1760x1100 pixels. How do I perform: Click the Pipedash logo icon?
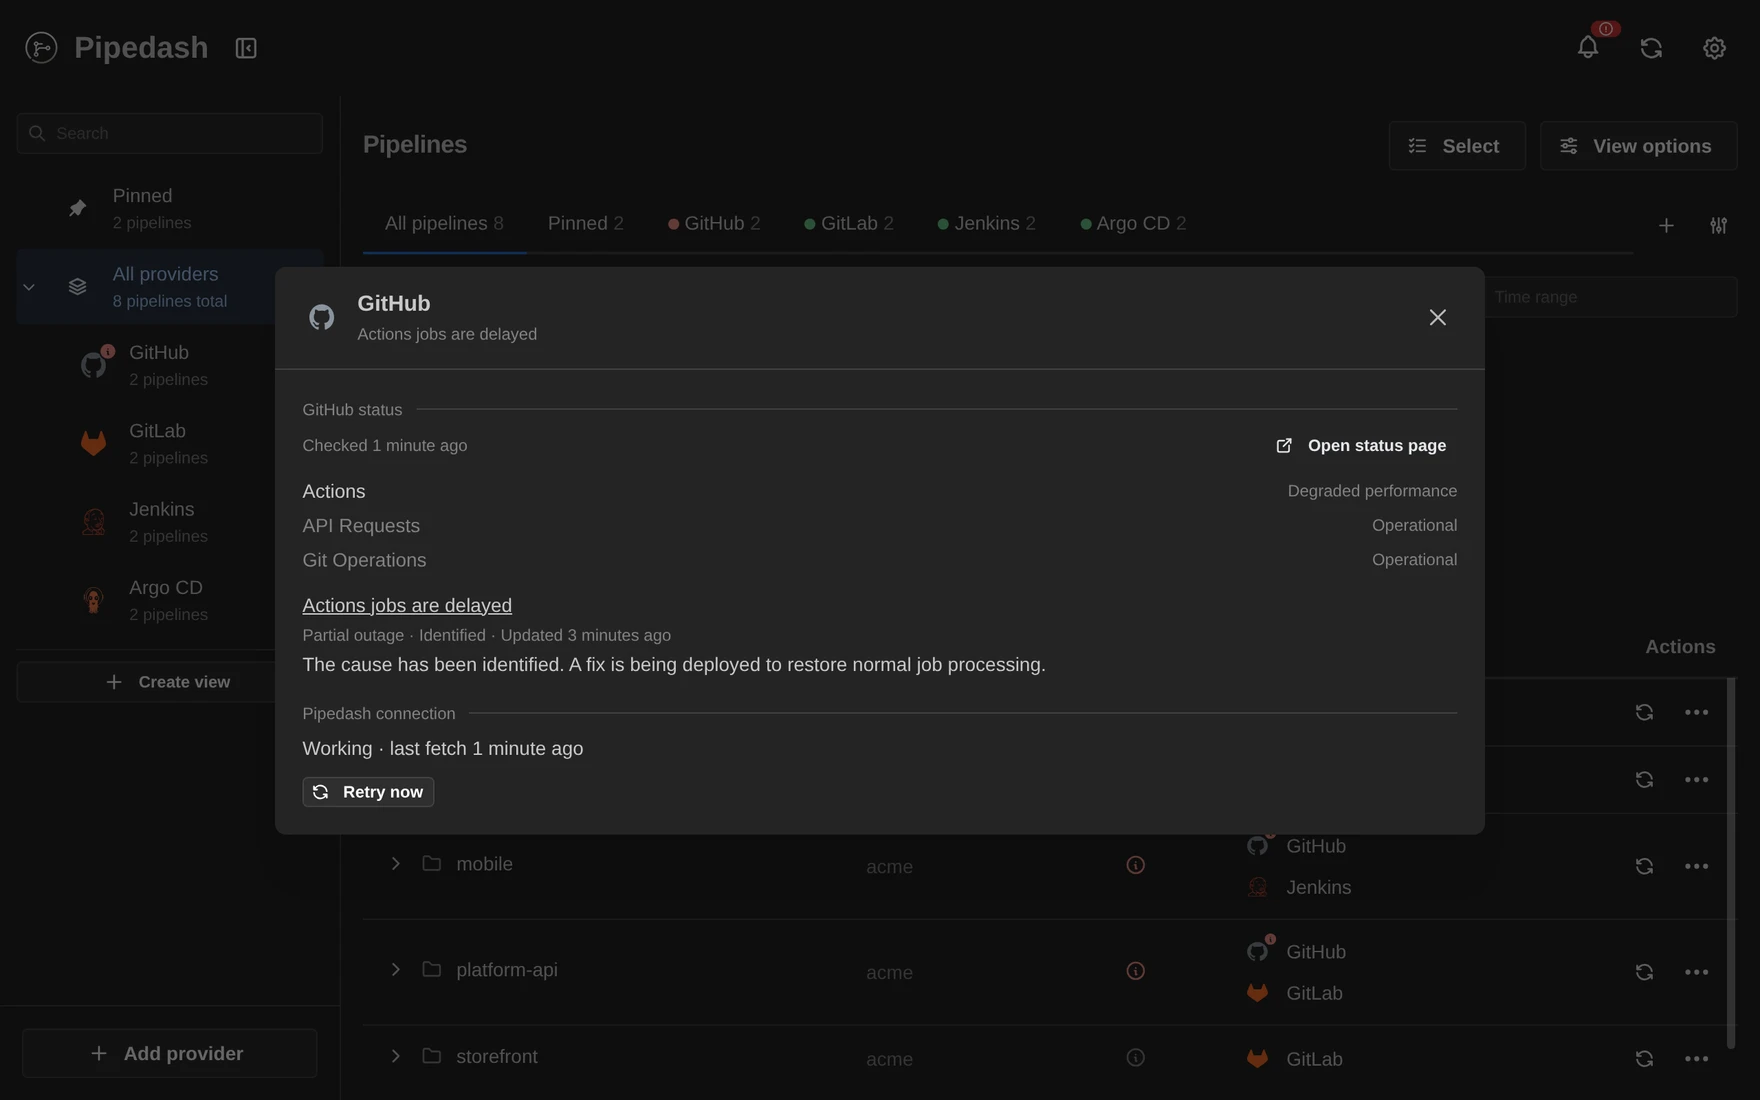(41, 47)
